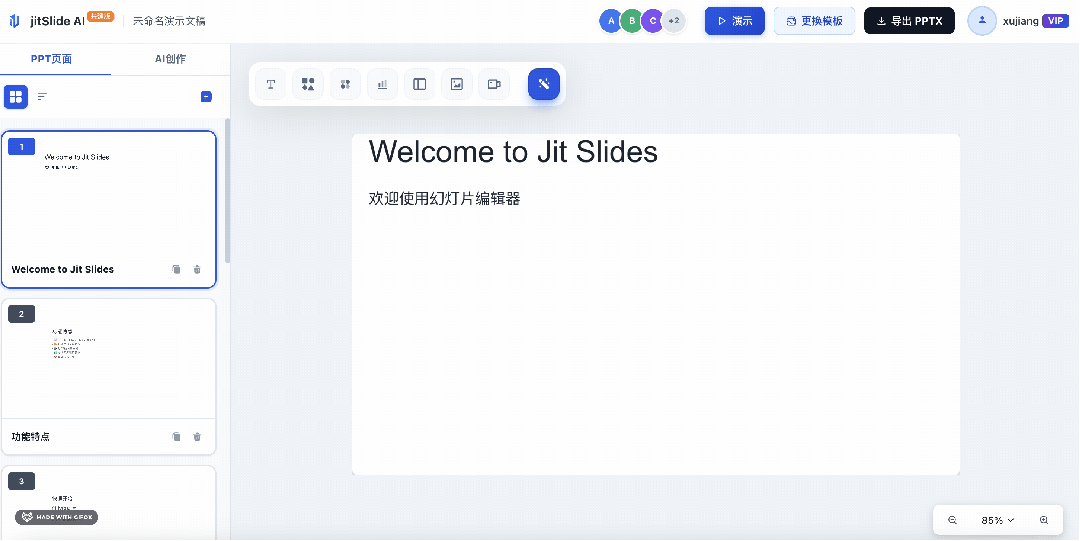This screenshot has width=1080, height=541.
Task: Switch to the PPT页面 tab
Action: [52, 59]
